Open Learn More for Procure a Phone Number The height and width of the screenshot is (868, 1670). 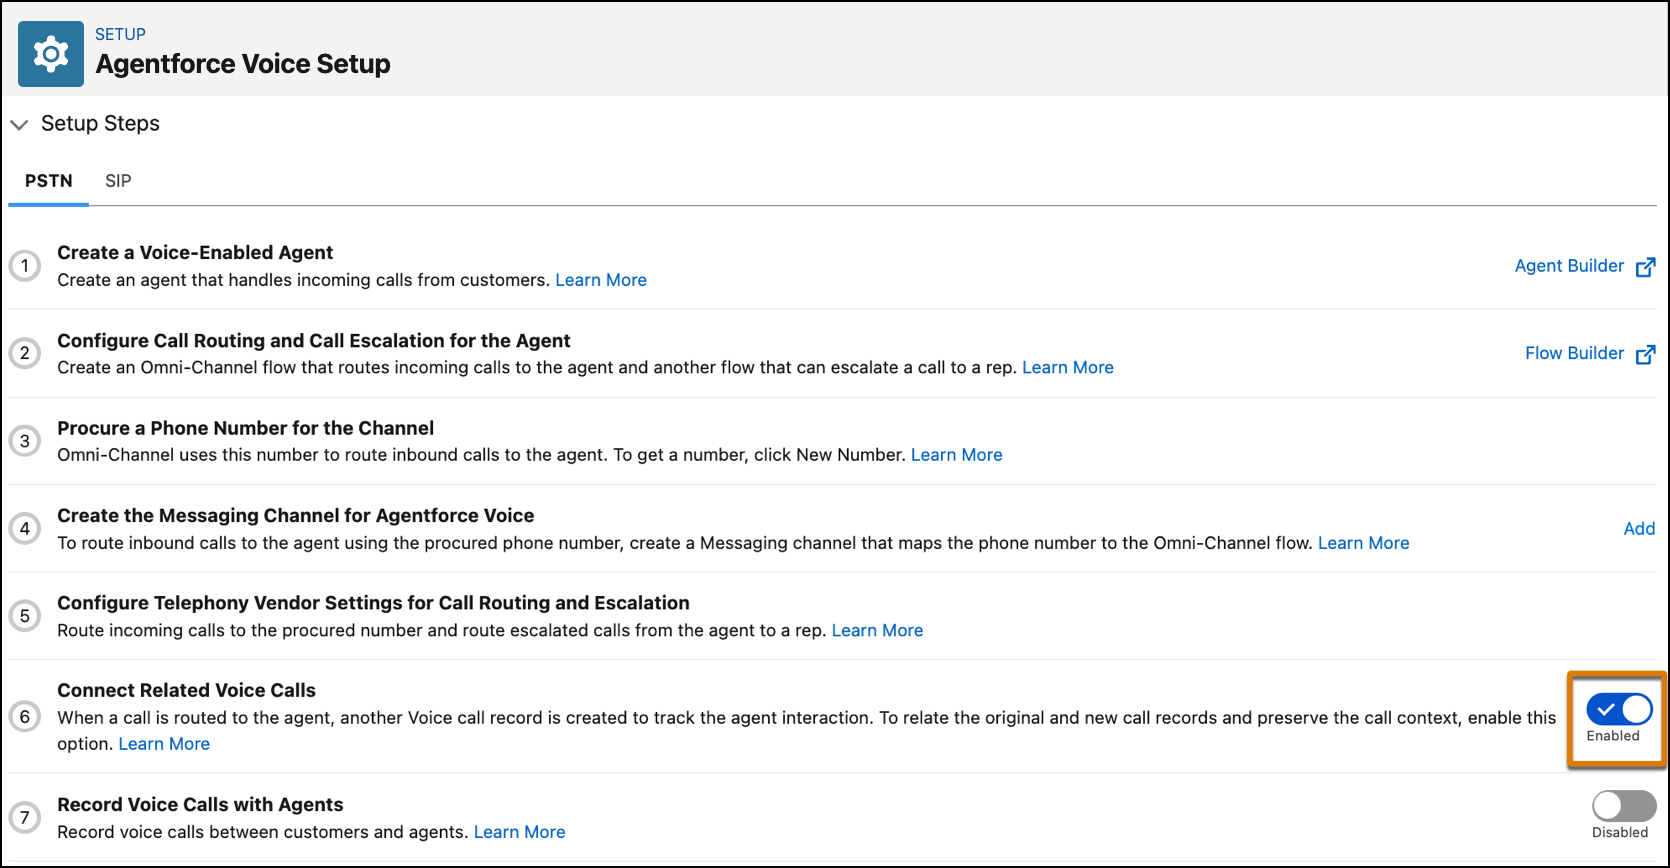point(957,455)
